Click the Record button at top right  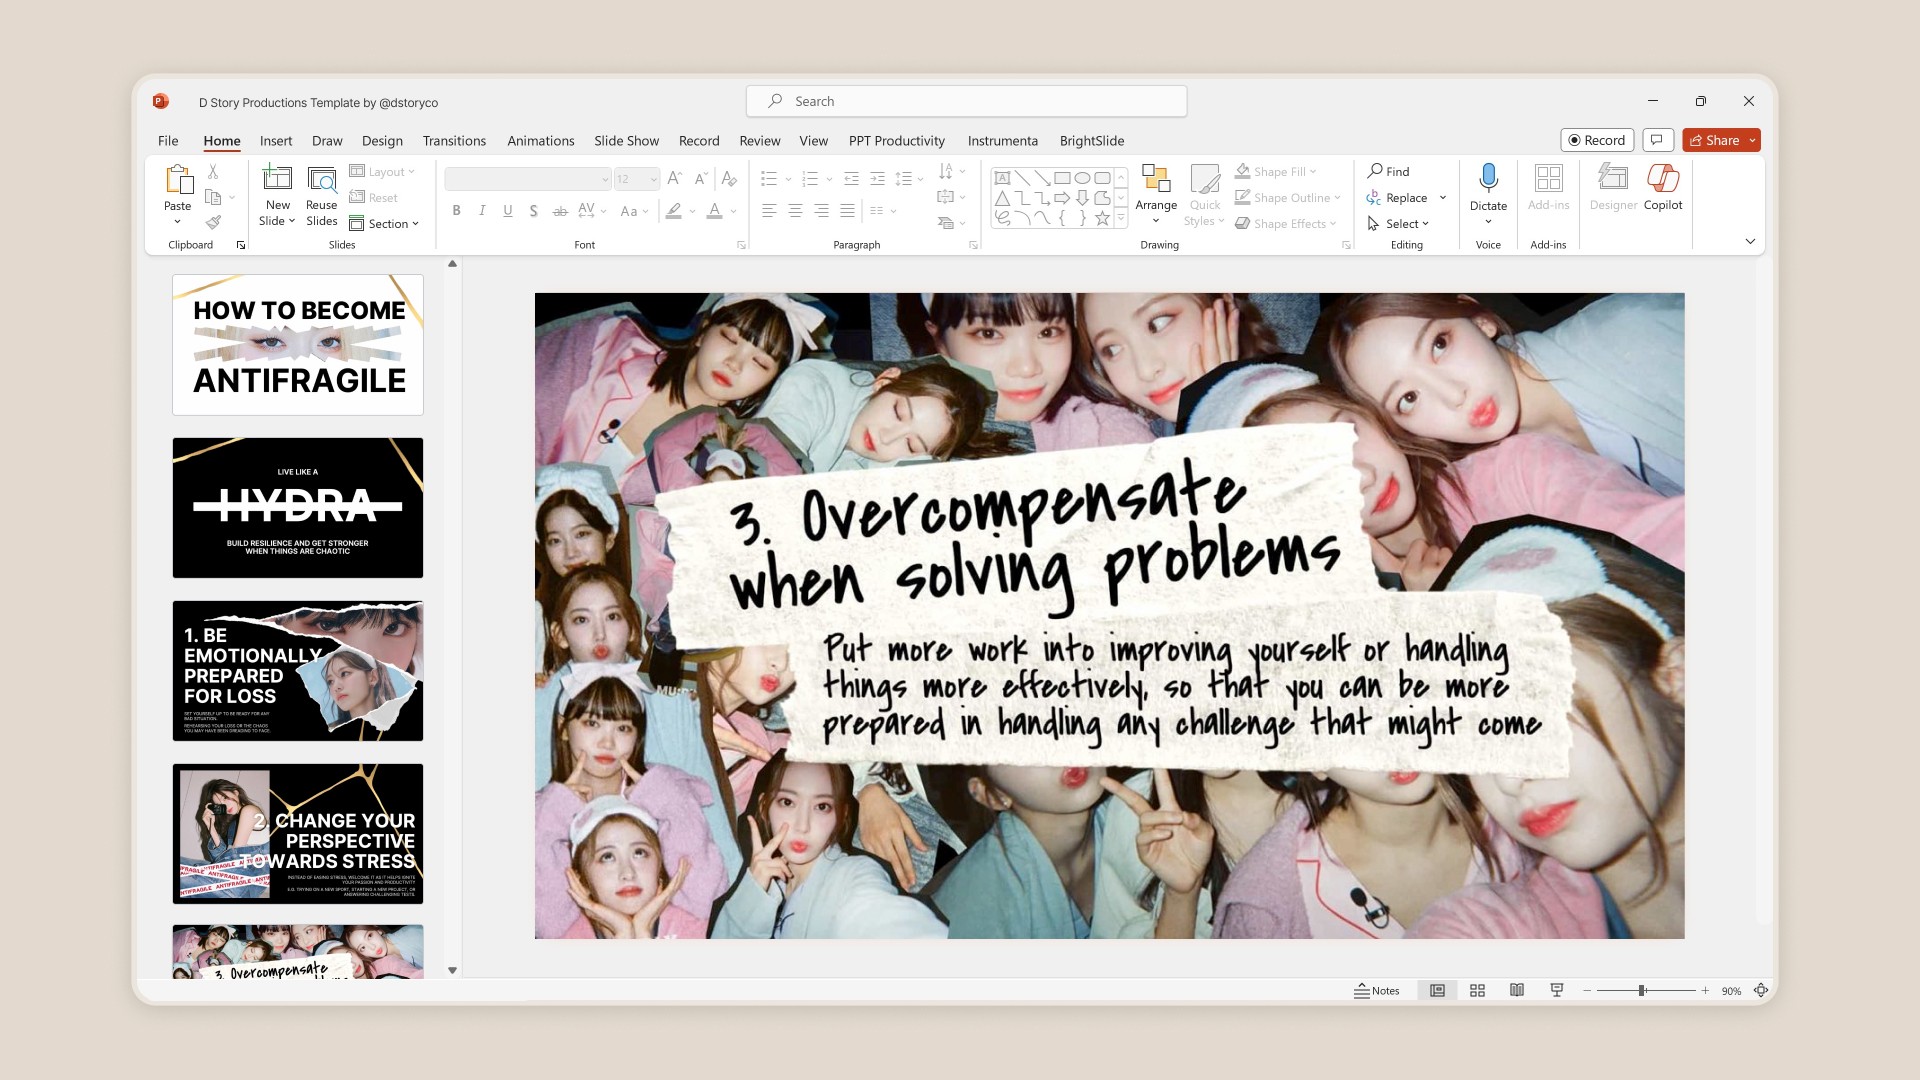pos(1596,141)
